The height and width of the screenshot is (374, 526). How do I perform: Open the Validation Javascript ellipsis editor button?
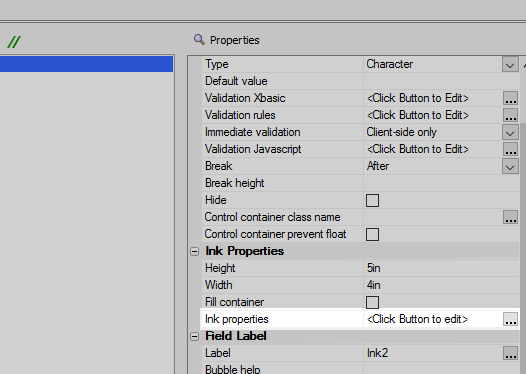pyautogui.click(x=510, y=149)
